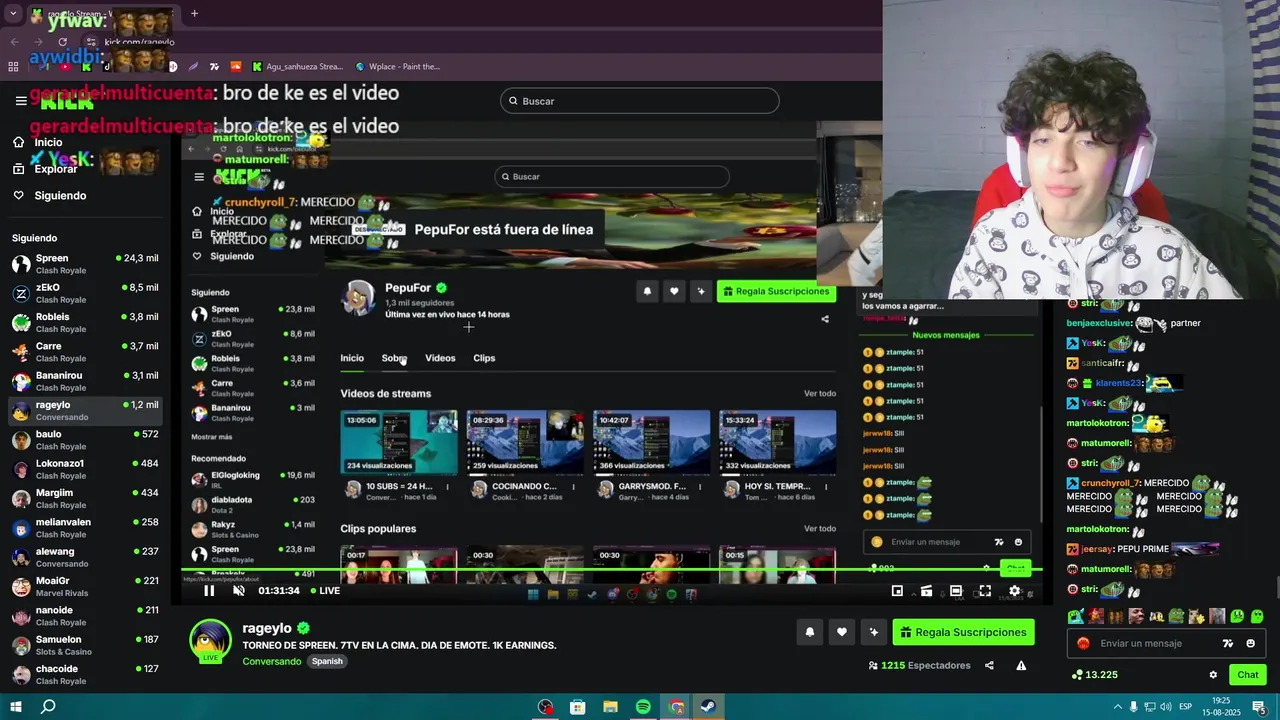Open 7TV emote icon in chat input
The image size is (1280, 720).
coord(1228,644)
